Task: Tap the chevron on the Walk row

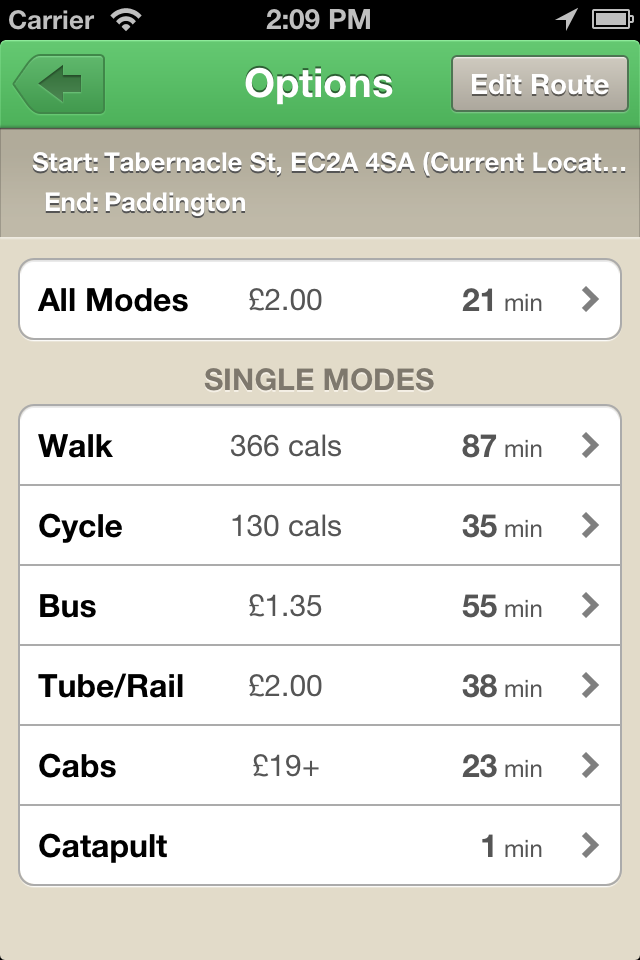Action: (590, 445)
